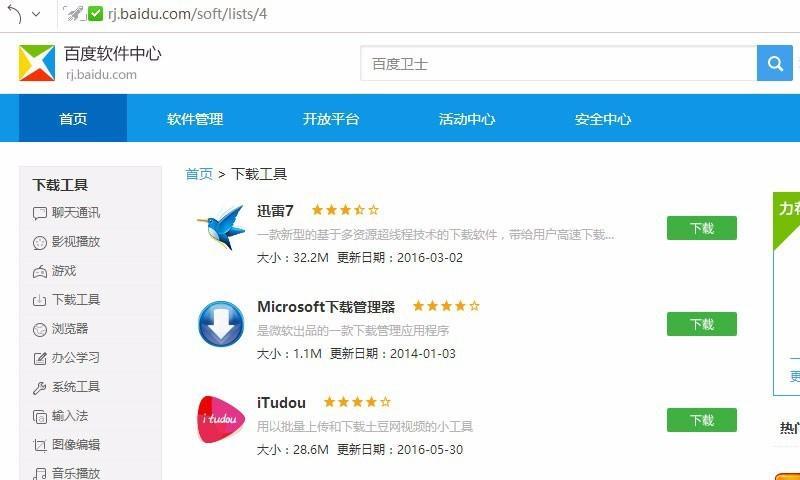Open the 迅雷7 software title
Image resolution: width=800 pixels, height=480 pixels.
276,211
